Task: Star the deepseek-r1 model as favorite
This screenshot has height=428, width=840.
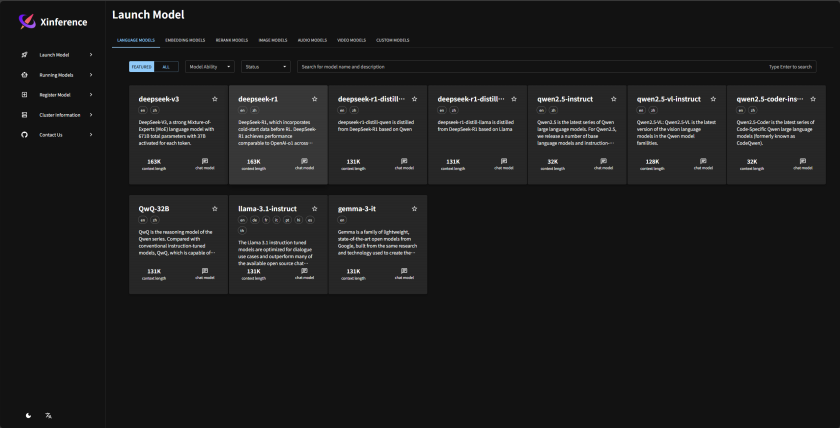Action: click(x=314, y=99)
